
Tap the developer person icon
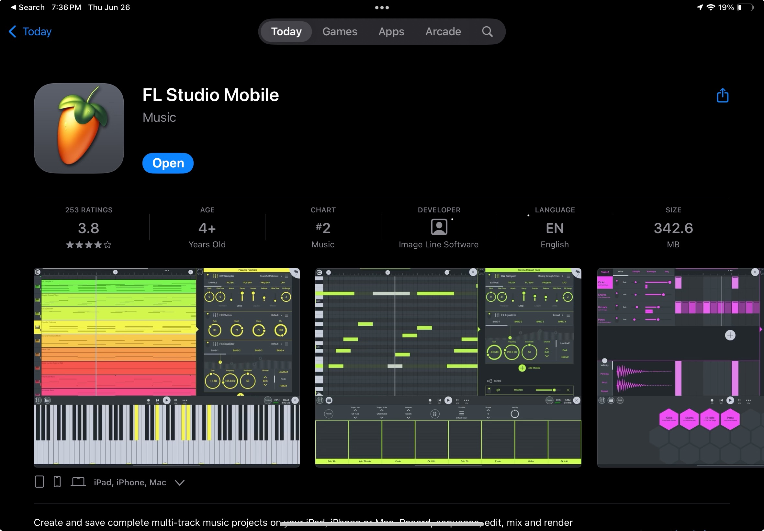click(x=439, y=227)
